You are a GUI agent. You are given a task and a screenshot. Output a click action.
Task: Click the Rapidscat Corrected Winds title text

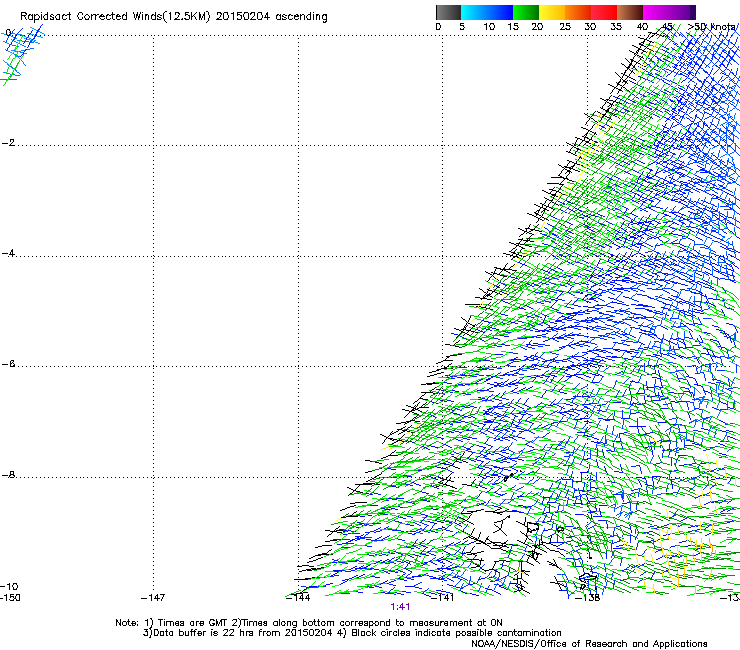[174, 17]
